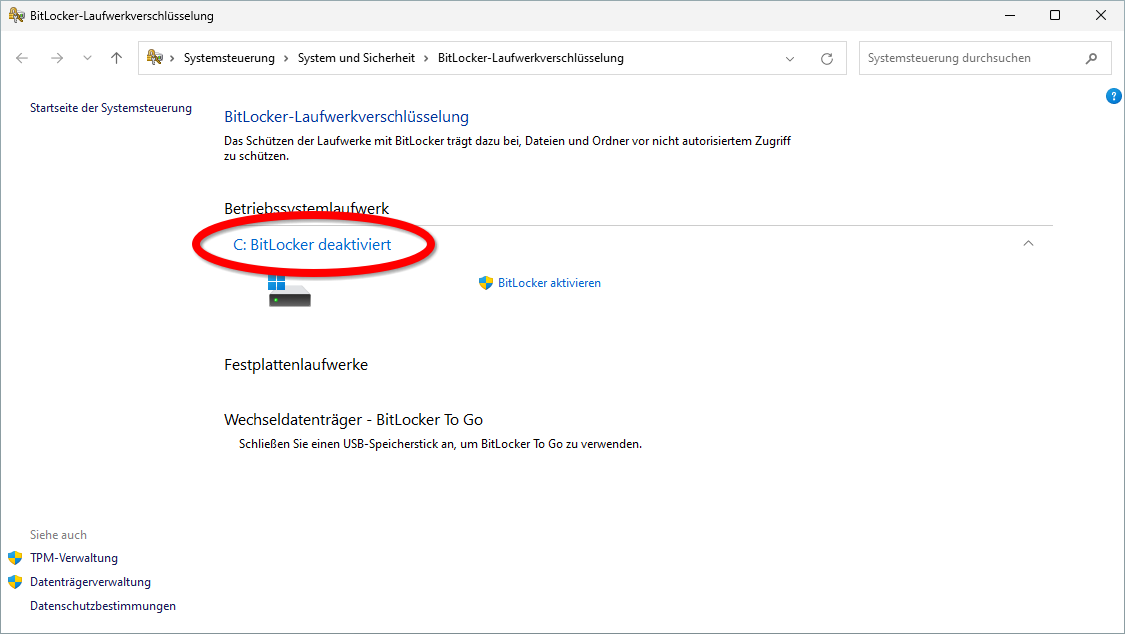Open the recent pages dropdown beside forward arrow
Screen dimensions: 1125x634
coord(87,58)
